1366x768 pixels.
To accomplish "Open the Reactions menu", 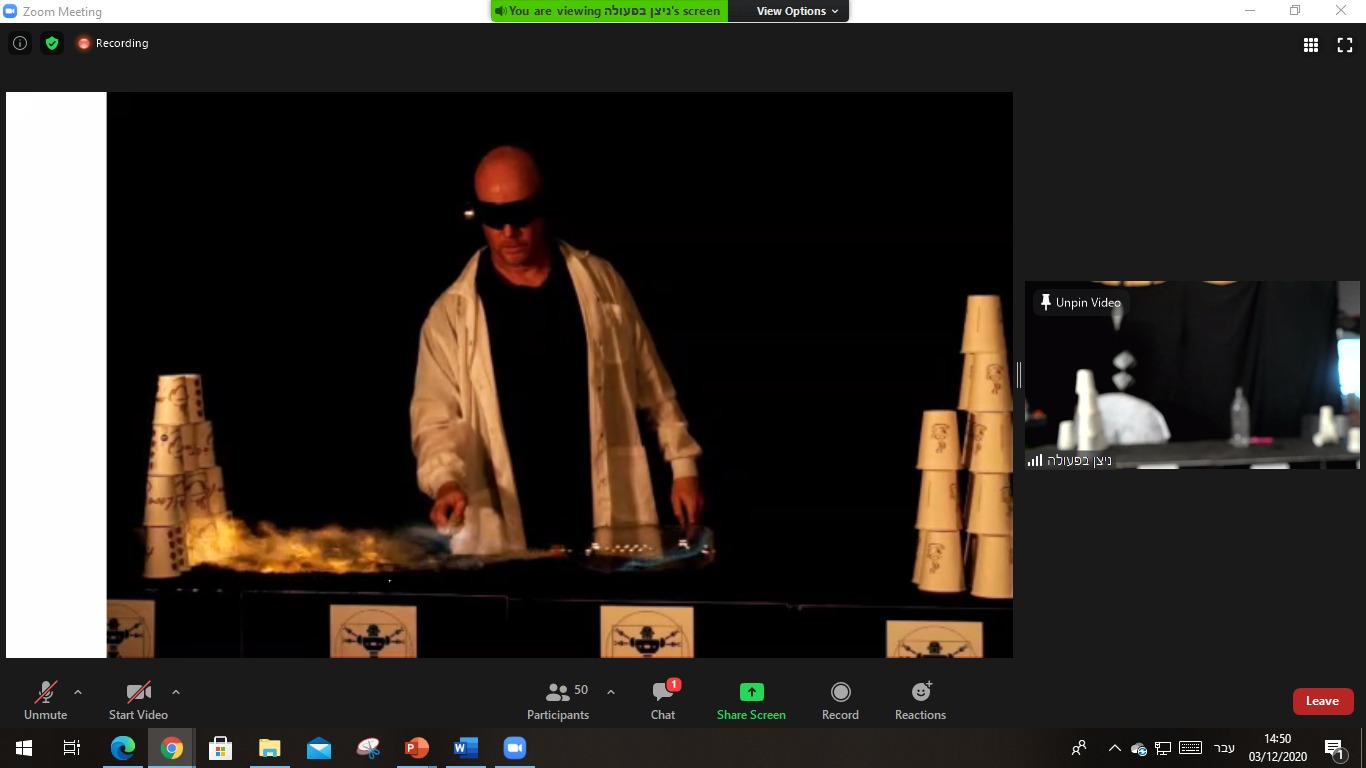I will [920, 700].
